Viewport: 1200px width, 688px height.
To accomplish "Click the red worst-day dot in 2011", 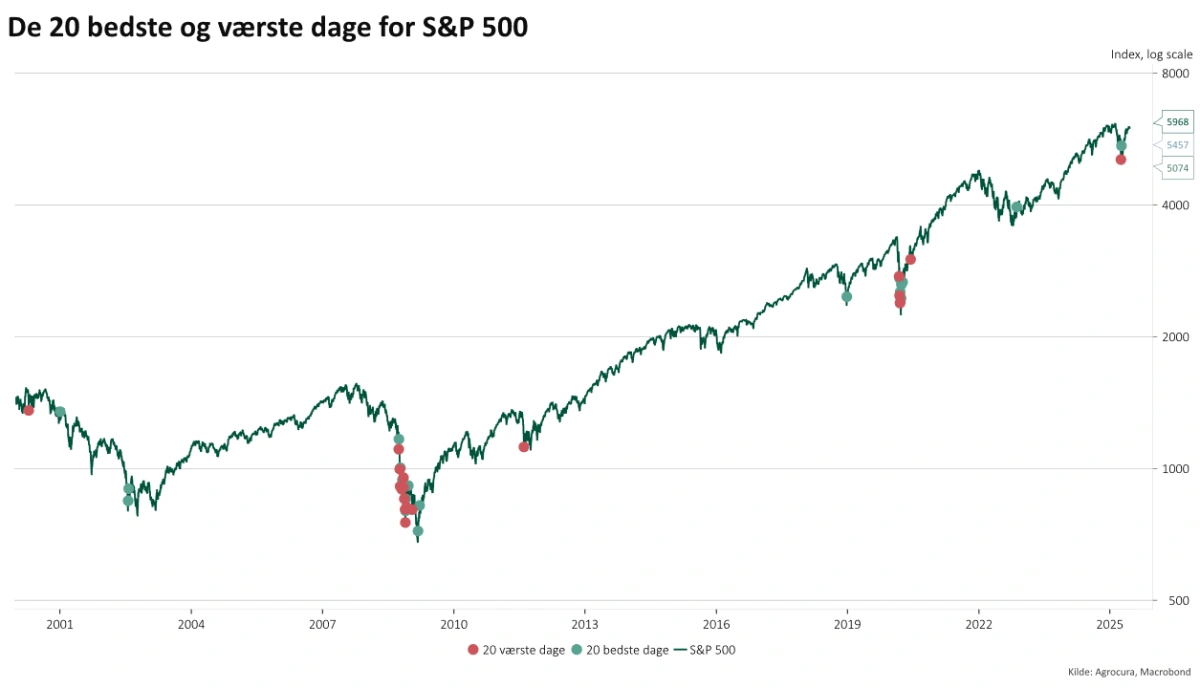I will pyautogui.click(x=523, y=447).
